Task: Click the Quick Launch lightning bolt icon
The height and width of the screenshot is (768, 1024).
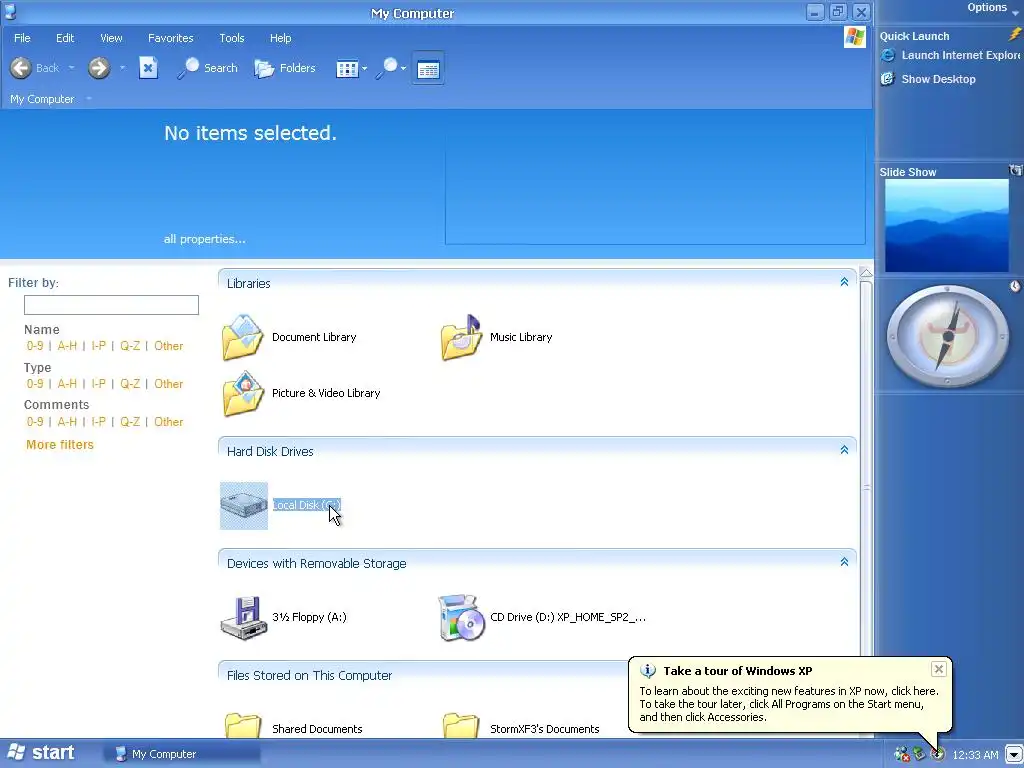Action: pos(1015,35)
